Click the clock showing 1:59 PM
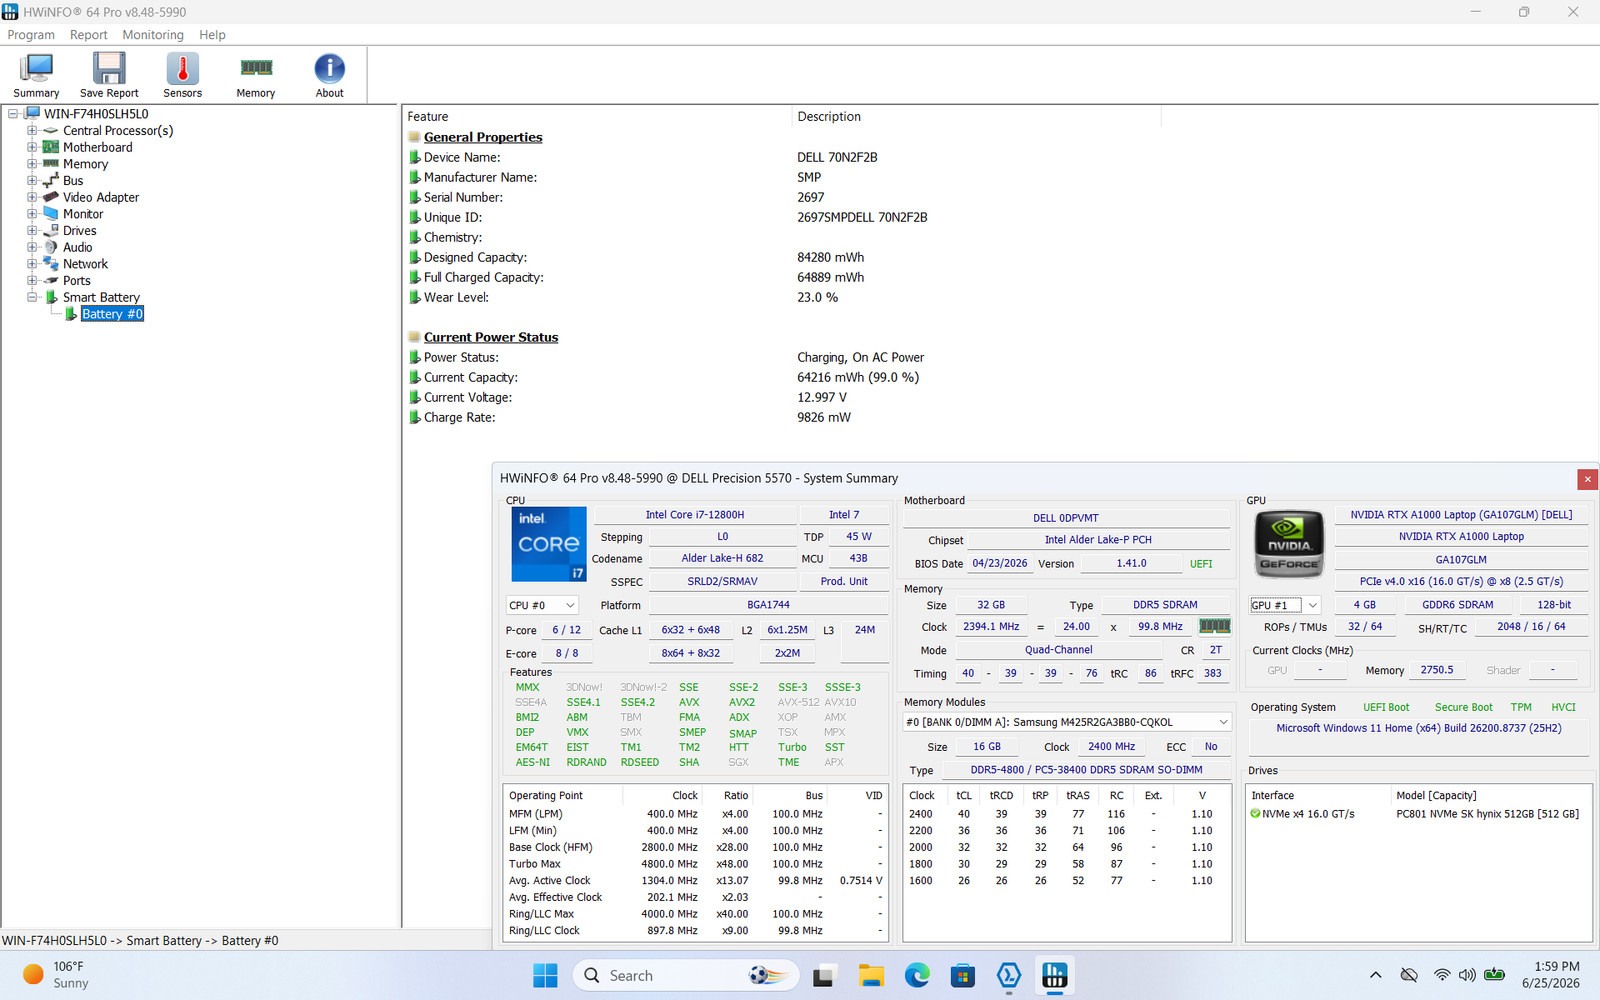 pyautogui.click(x=1551, y=975)
